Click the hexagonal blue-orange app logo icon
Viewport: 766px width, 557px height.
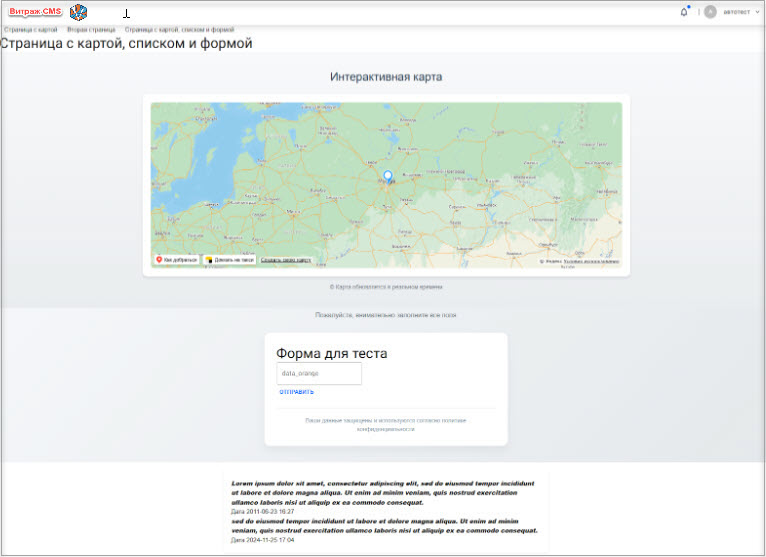click(78, 12)
